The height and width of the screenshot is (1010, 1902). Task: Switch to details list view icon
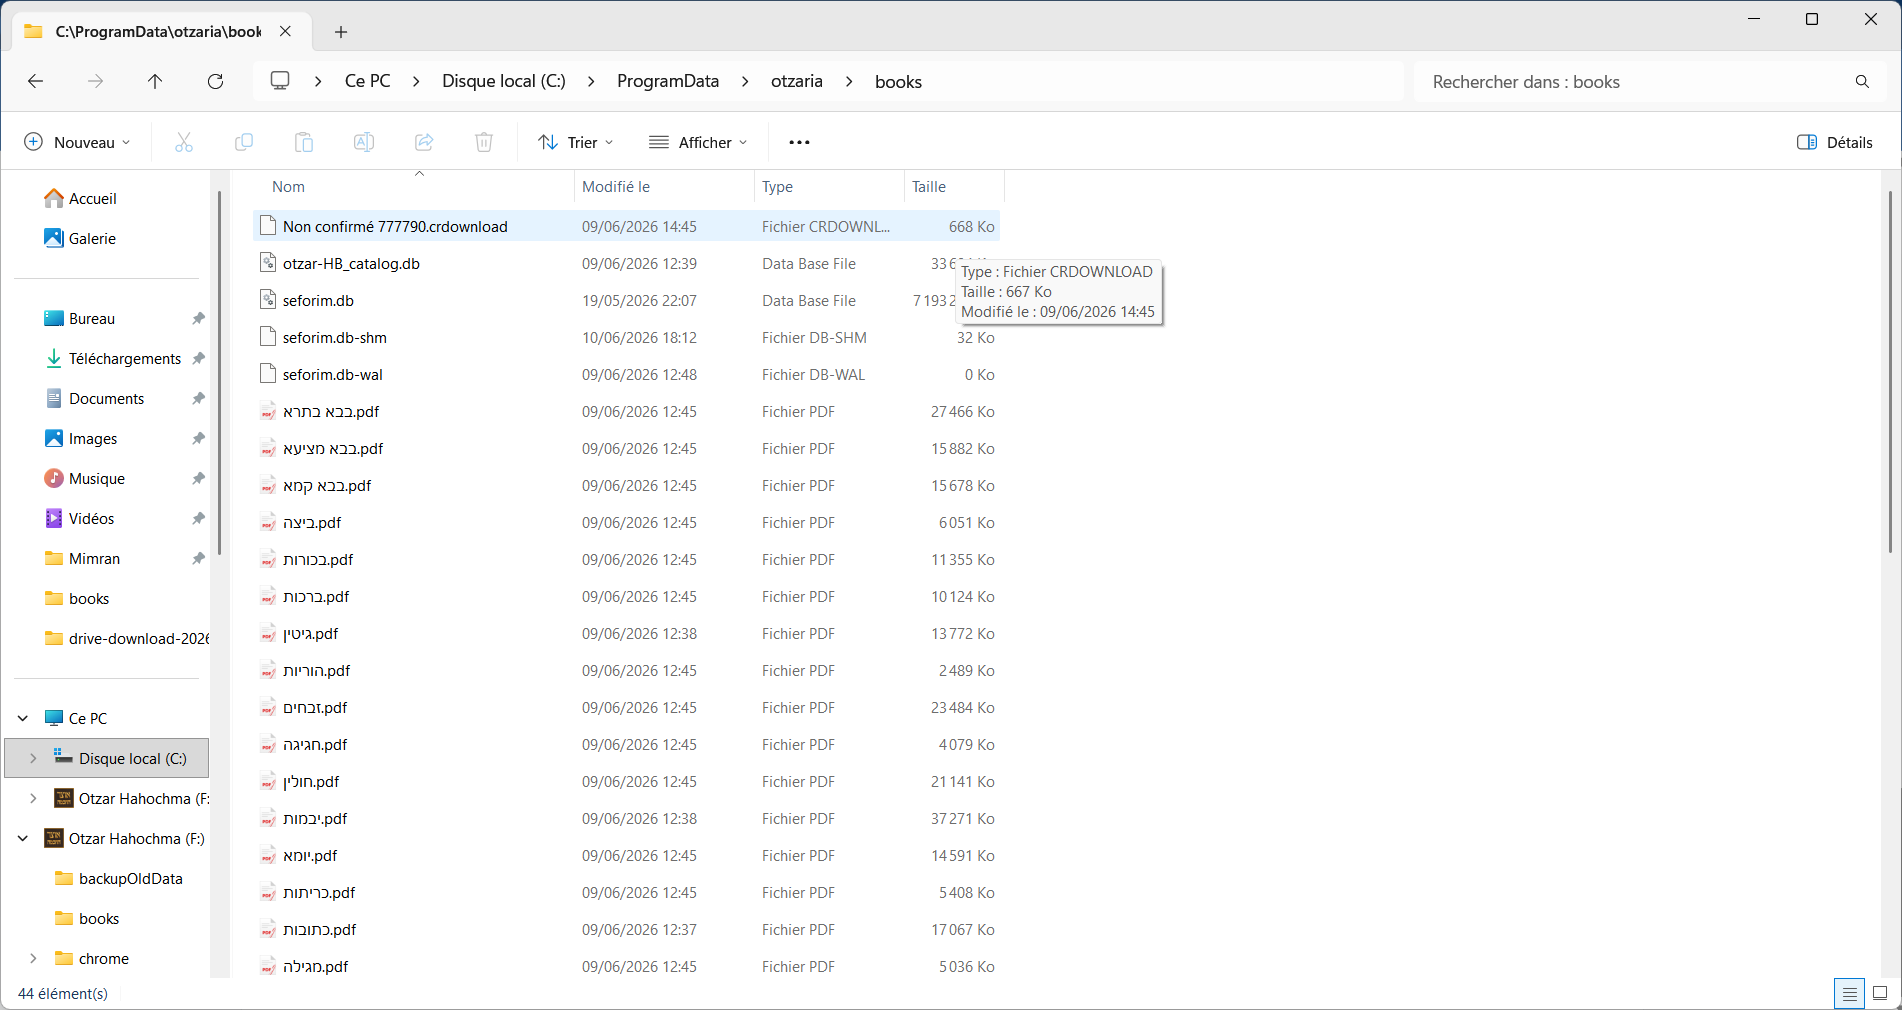tap(1849, 993)
